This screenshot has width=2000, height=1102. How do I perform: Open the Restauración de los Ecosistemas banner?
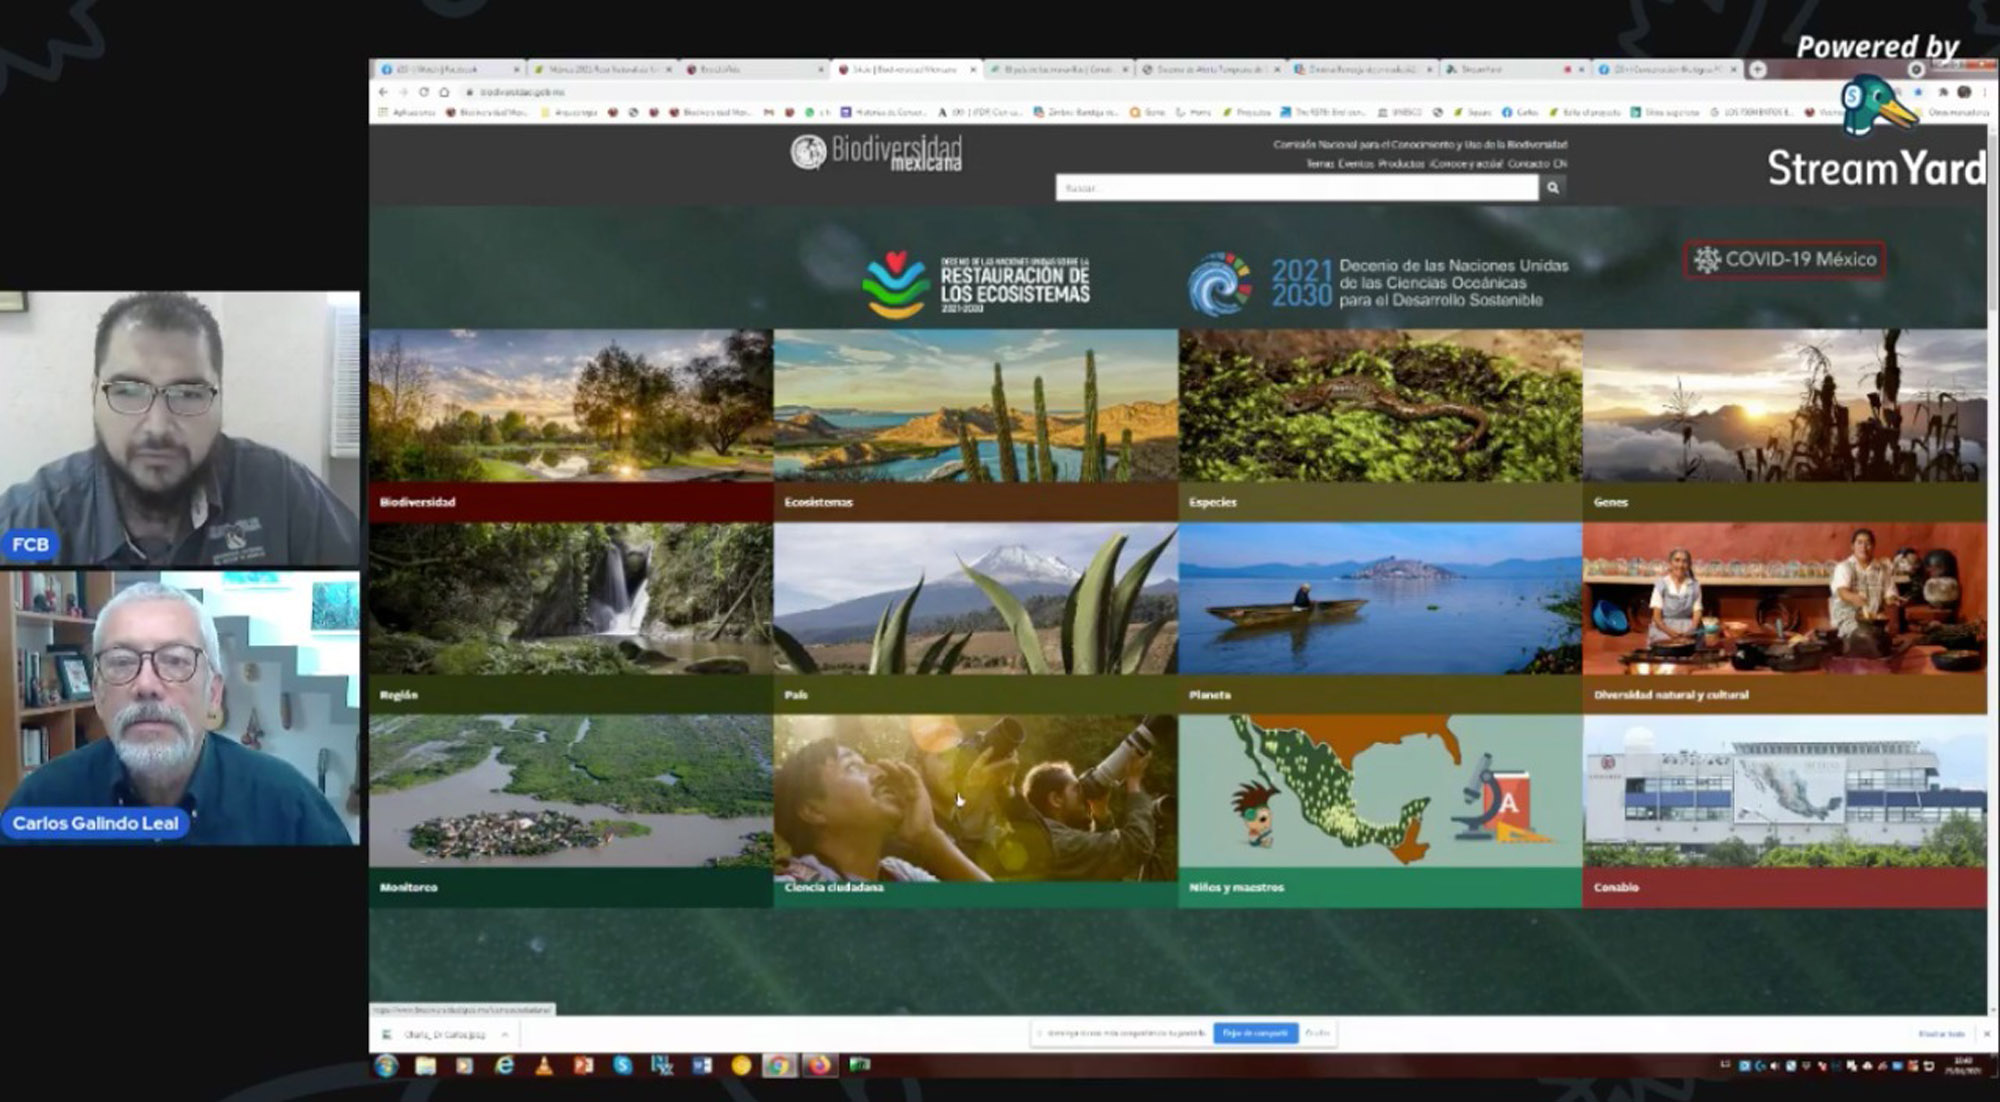(x=977, y=284)
